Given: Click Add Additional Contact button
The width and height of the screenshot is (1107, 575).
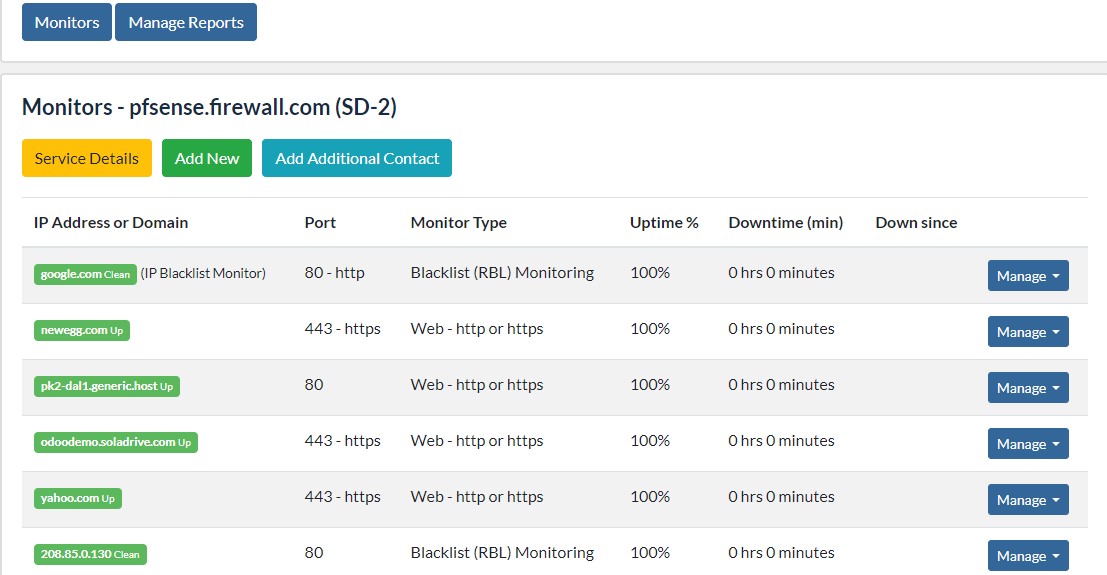Looking at the screenshot, I should [357, 158].
